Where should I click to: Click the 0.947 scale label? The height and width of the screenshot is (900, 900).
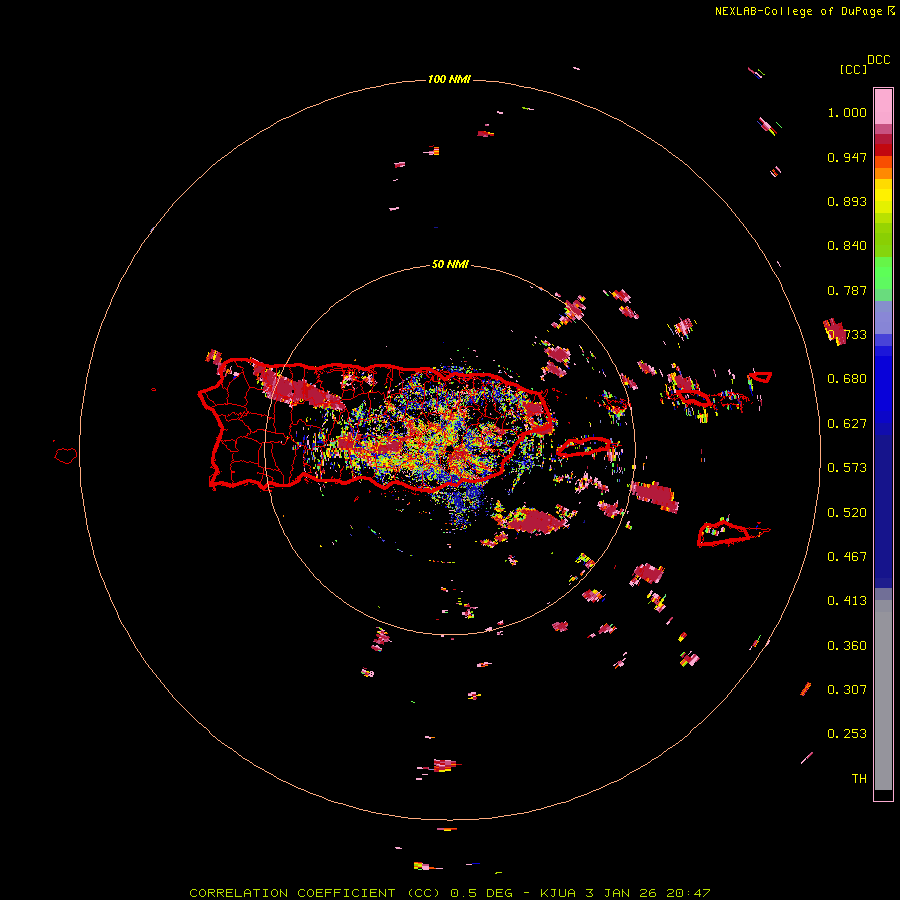[847, 157]
